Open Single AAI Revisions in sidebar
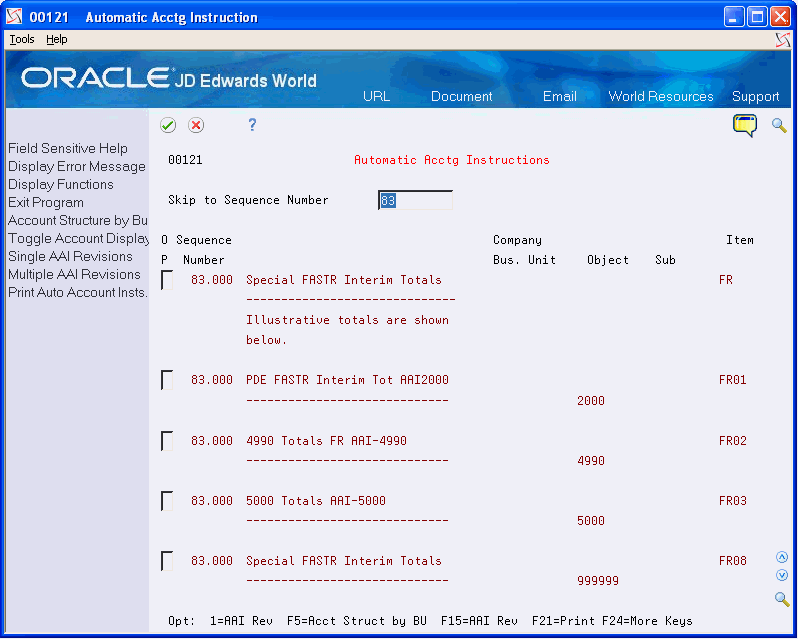798x639 pixels. [x=70, y=256]
